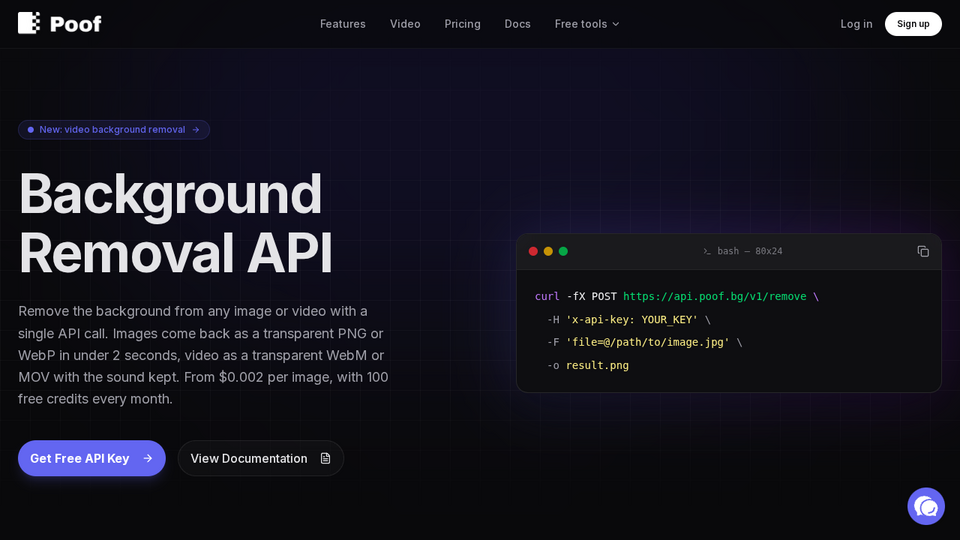
Task: Click the Sign up button
Action: [x=913, y=24]
